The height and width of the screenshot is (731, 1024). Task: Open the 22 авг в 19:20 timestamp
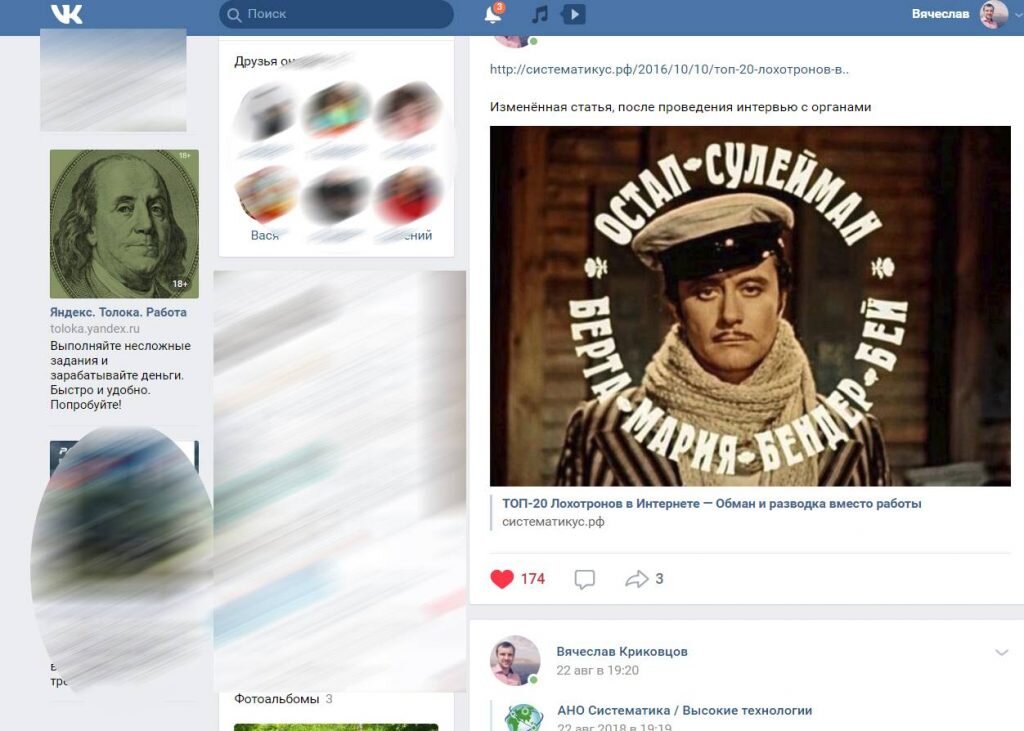point(597,670)
